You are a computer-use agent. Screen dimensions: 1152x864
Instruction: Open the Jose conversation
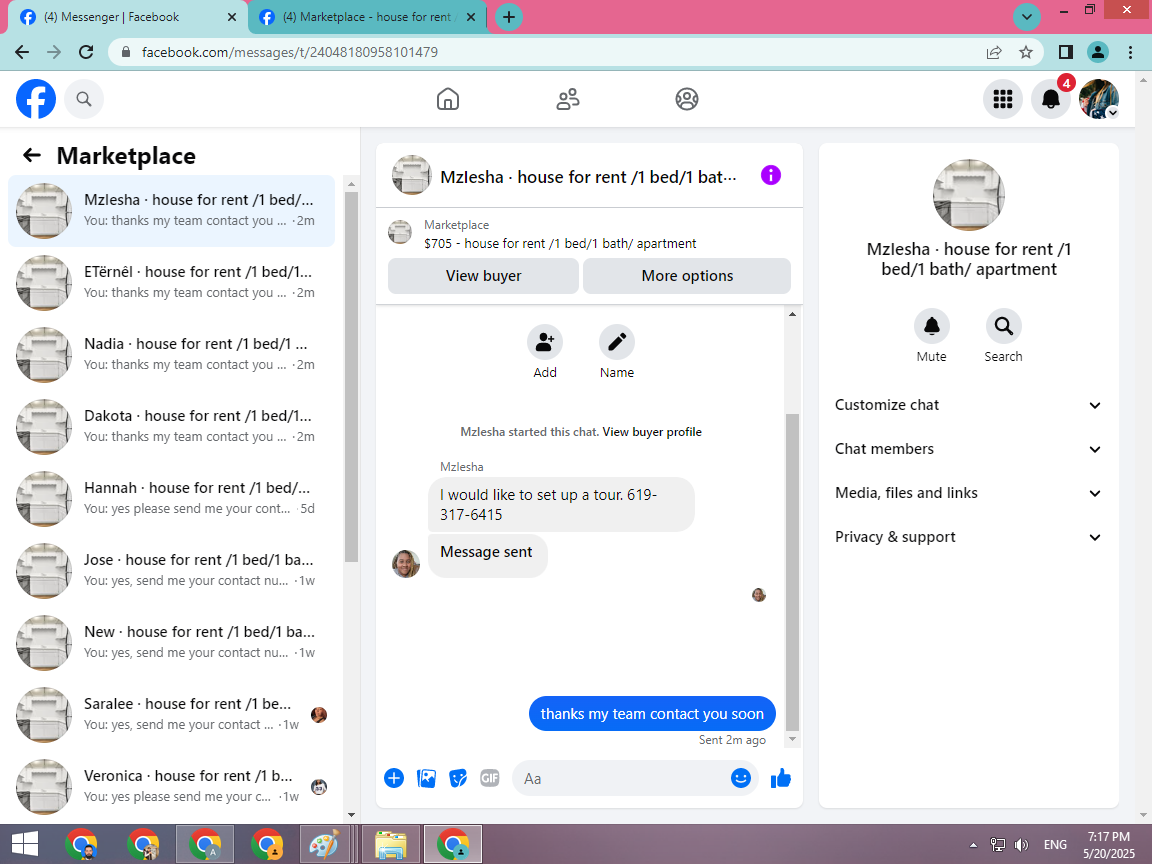pos(171,571)
